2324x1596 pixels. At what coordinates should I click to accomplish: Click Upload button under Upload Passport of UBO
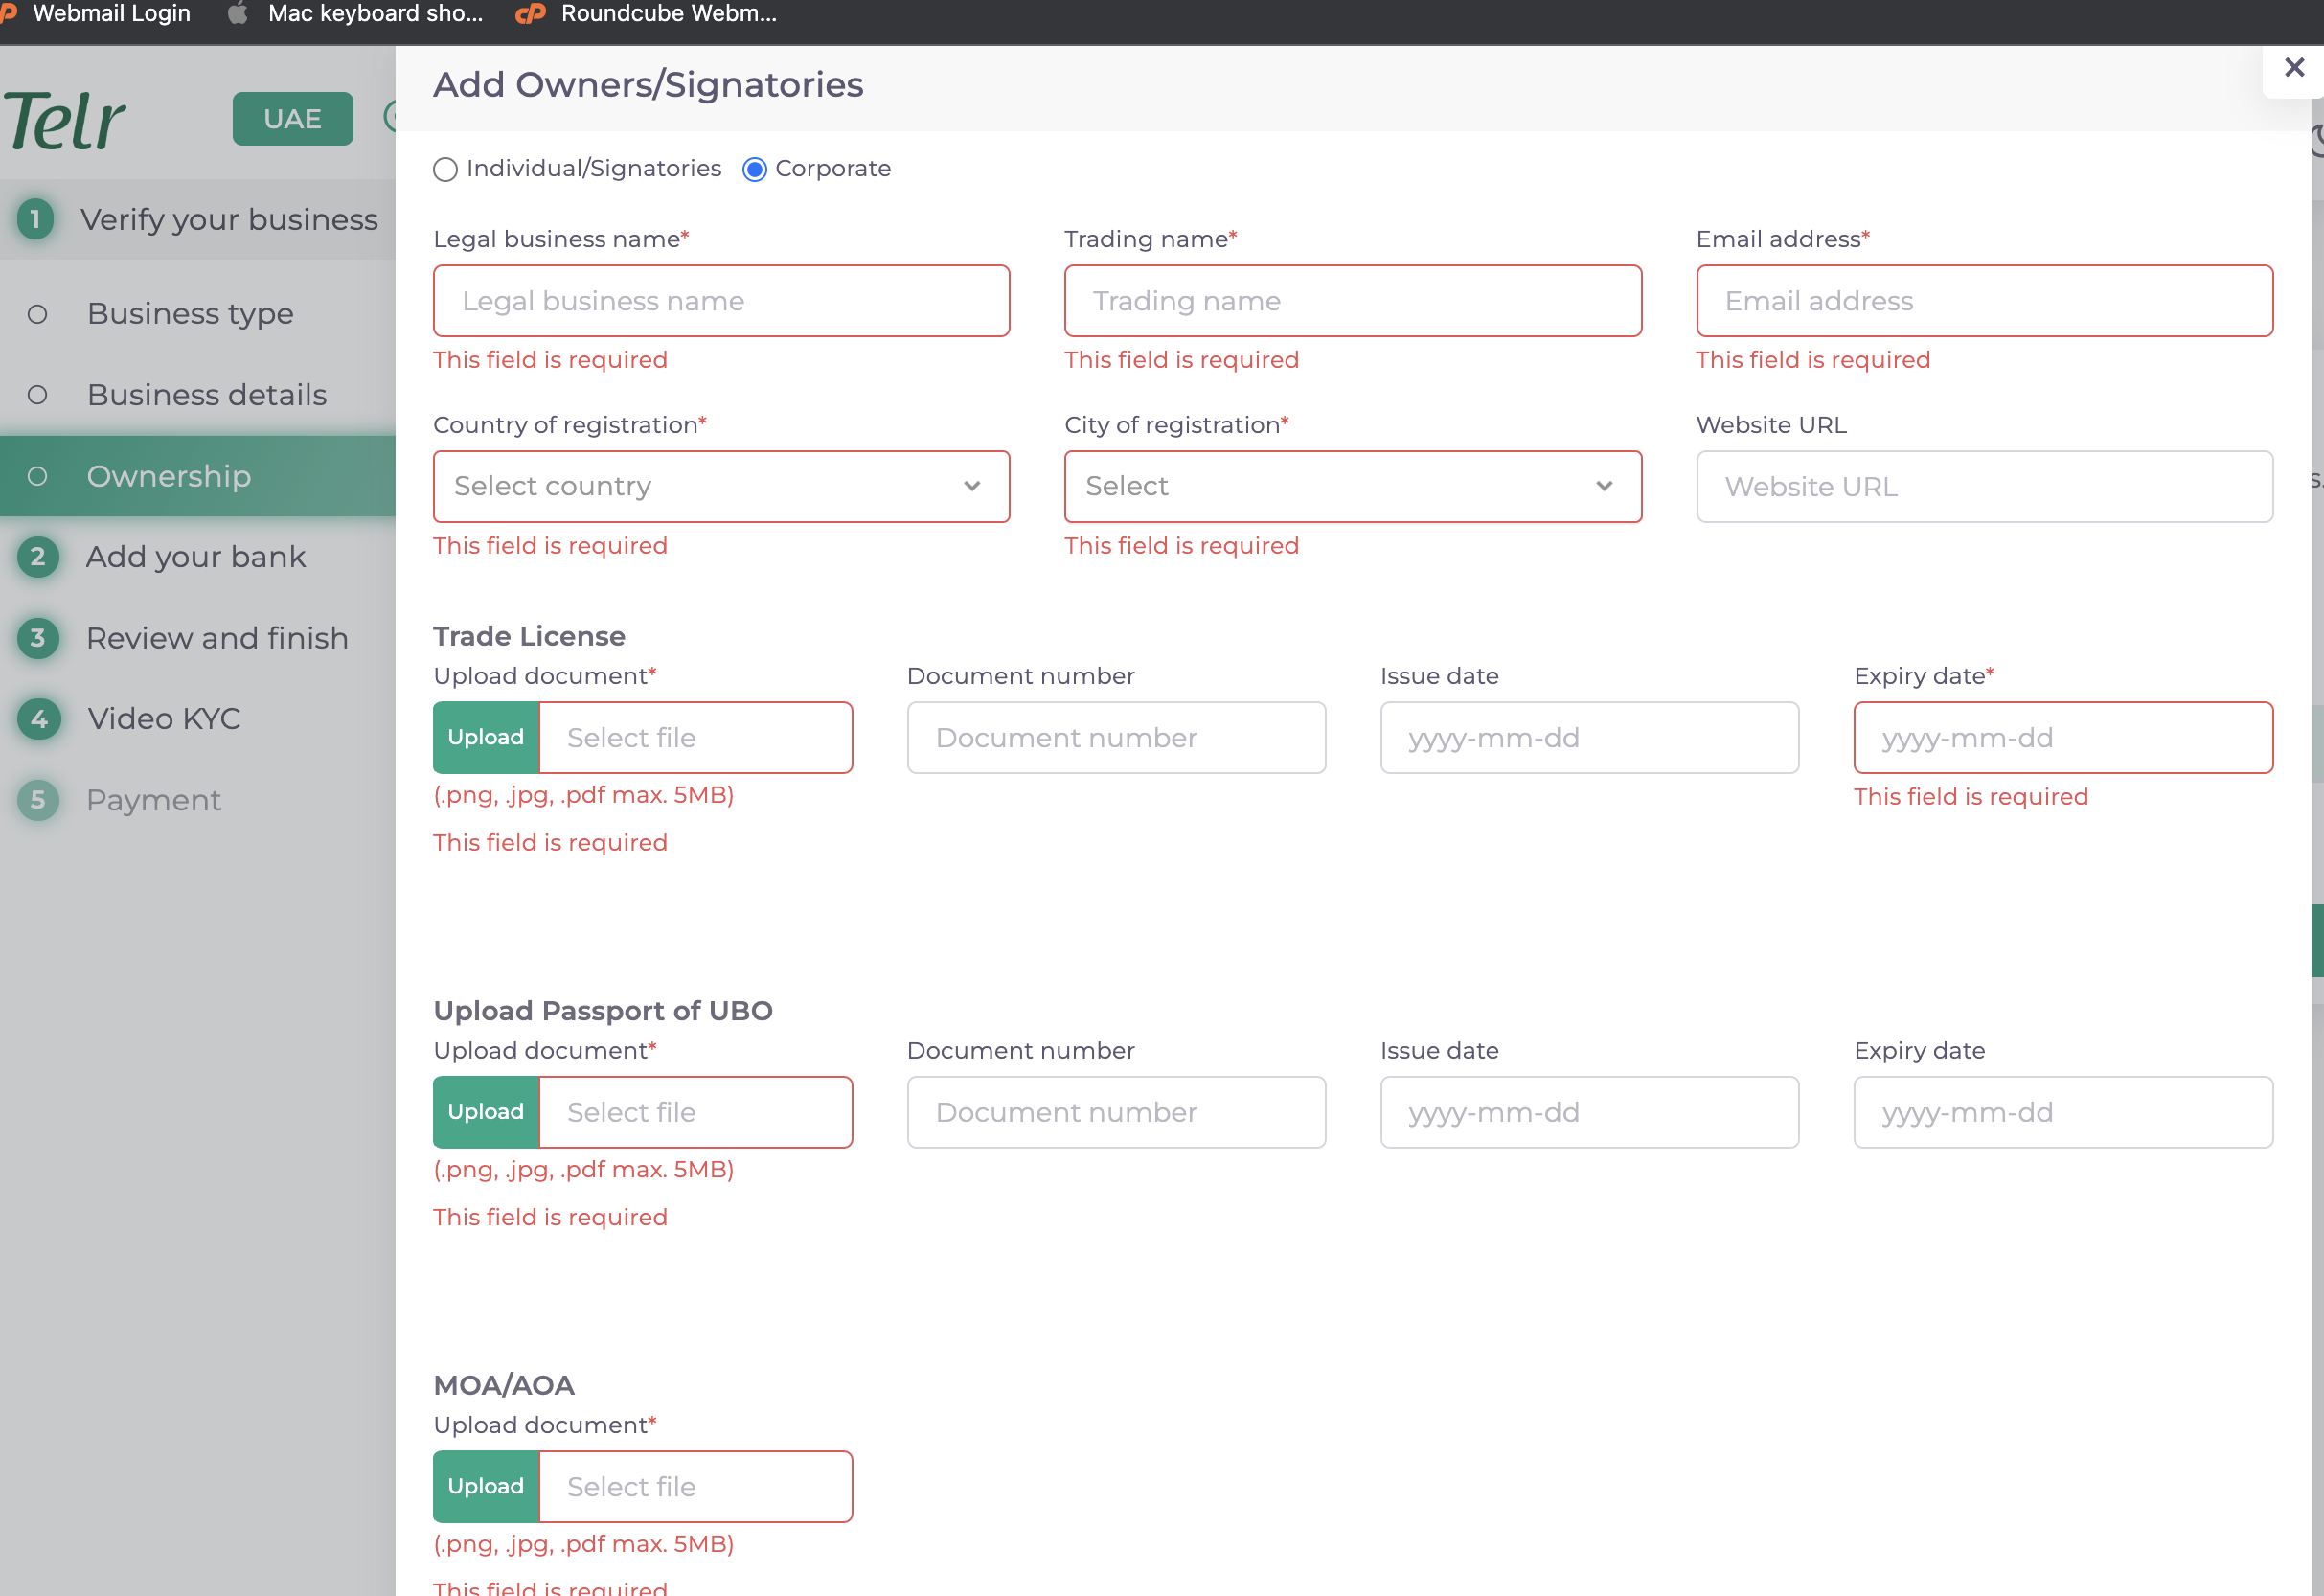click(486, 1112)
